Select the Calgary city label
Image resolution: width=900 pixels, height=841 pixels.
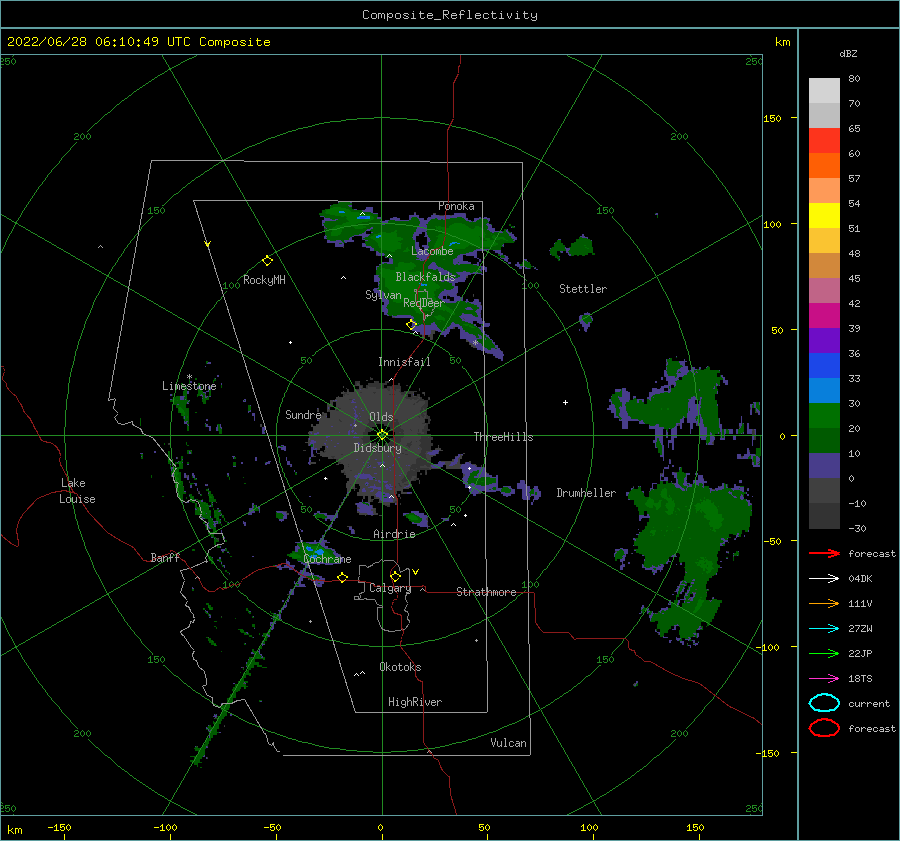(x=390, y=588)
